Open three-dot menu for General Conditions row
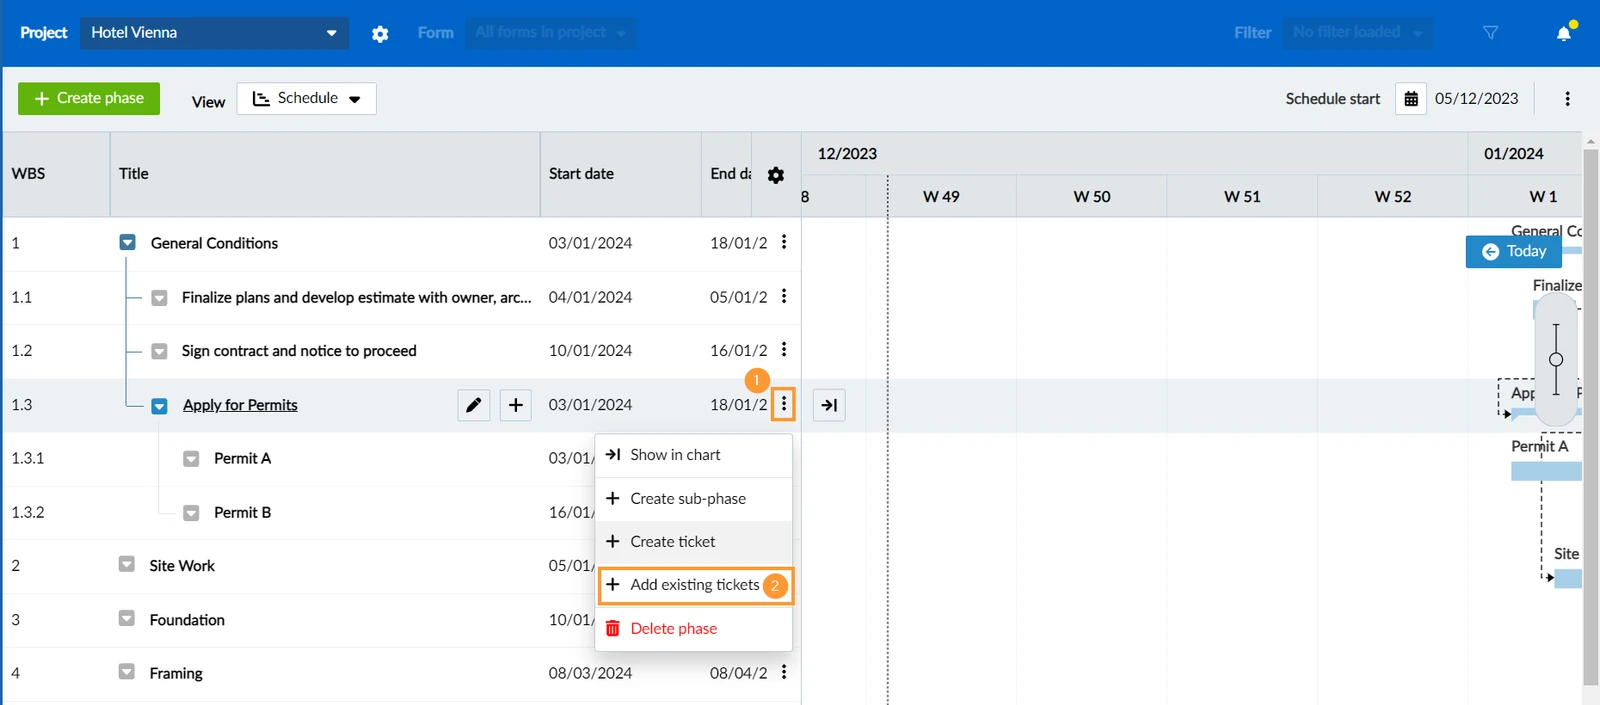The height and width of the screenshot is (705, 1600). [x=784, y=242]
